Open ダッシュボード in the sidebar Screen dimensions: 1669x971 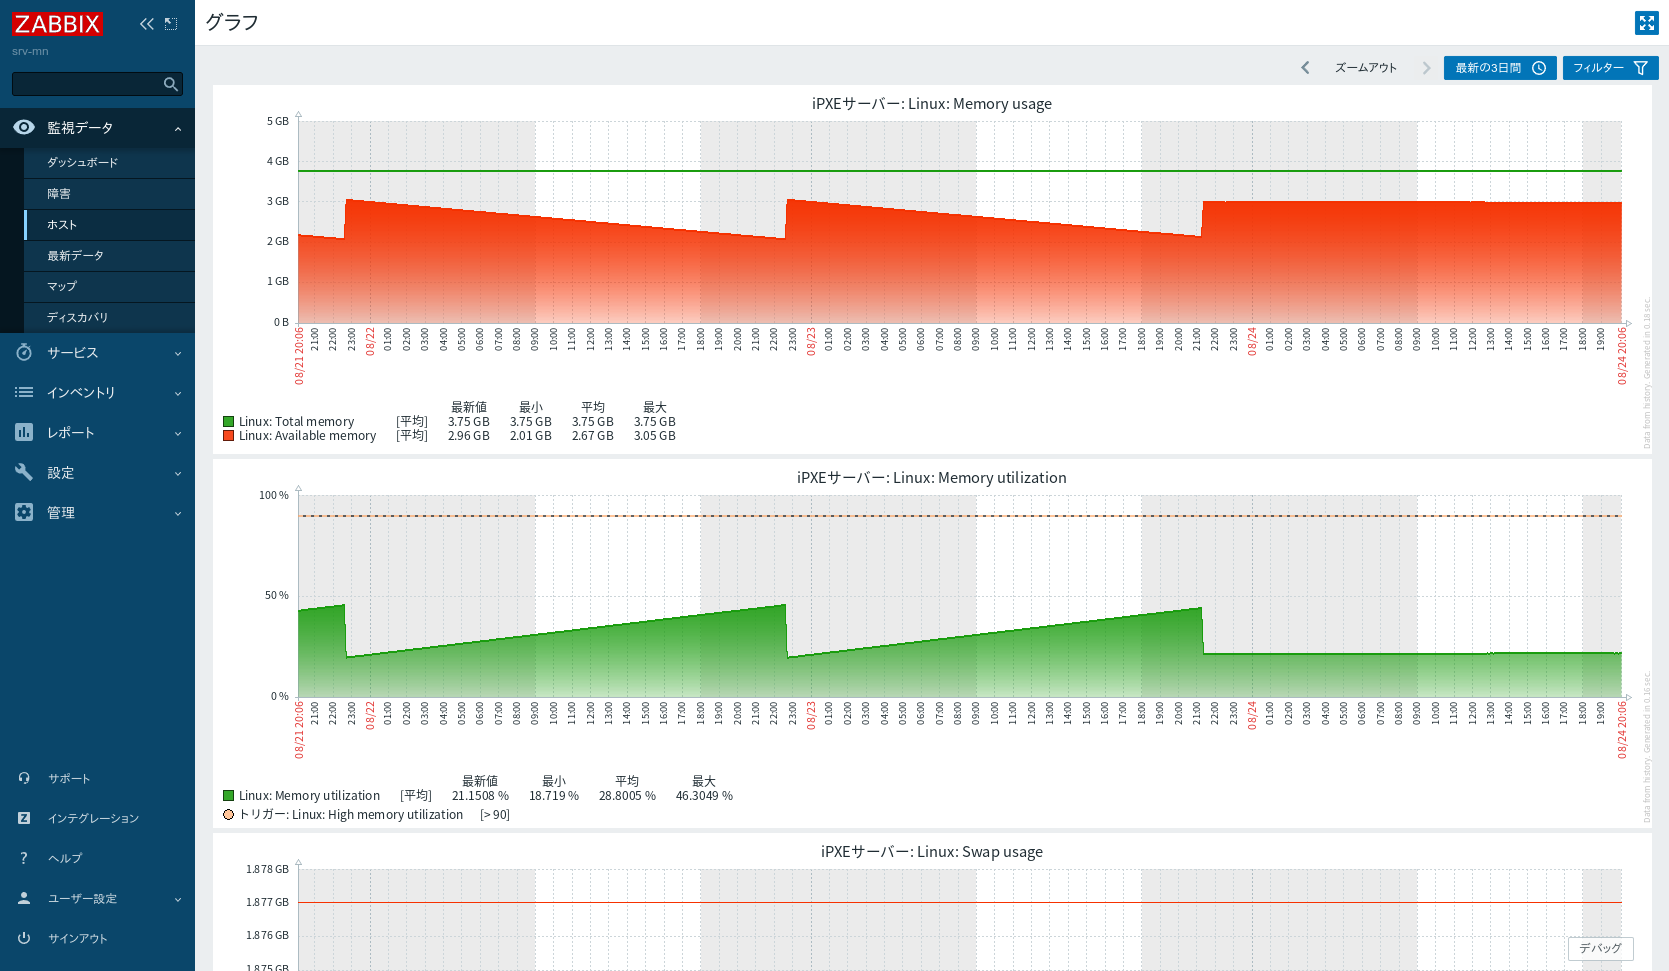point(83,163)
